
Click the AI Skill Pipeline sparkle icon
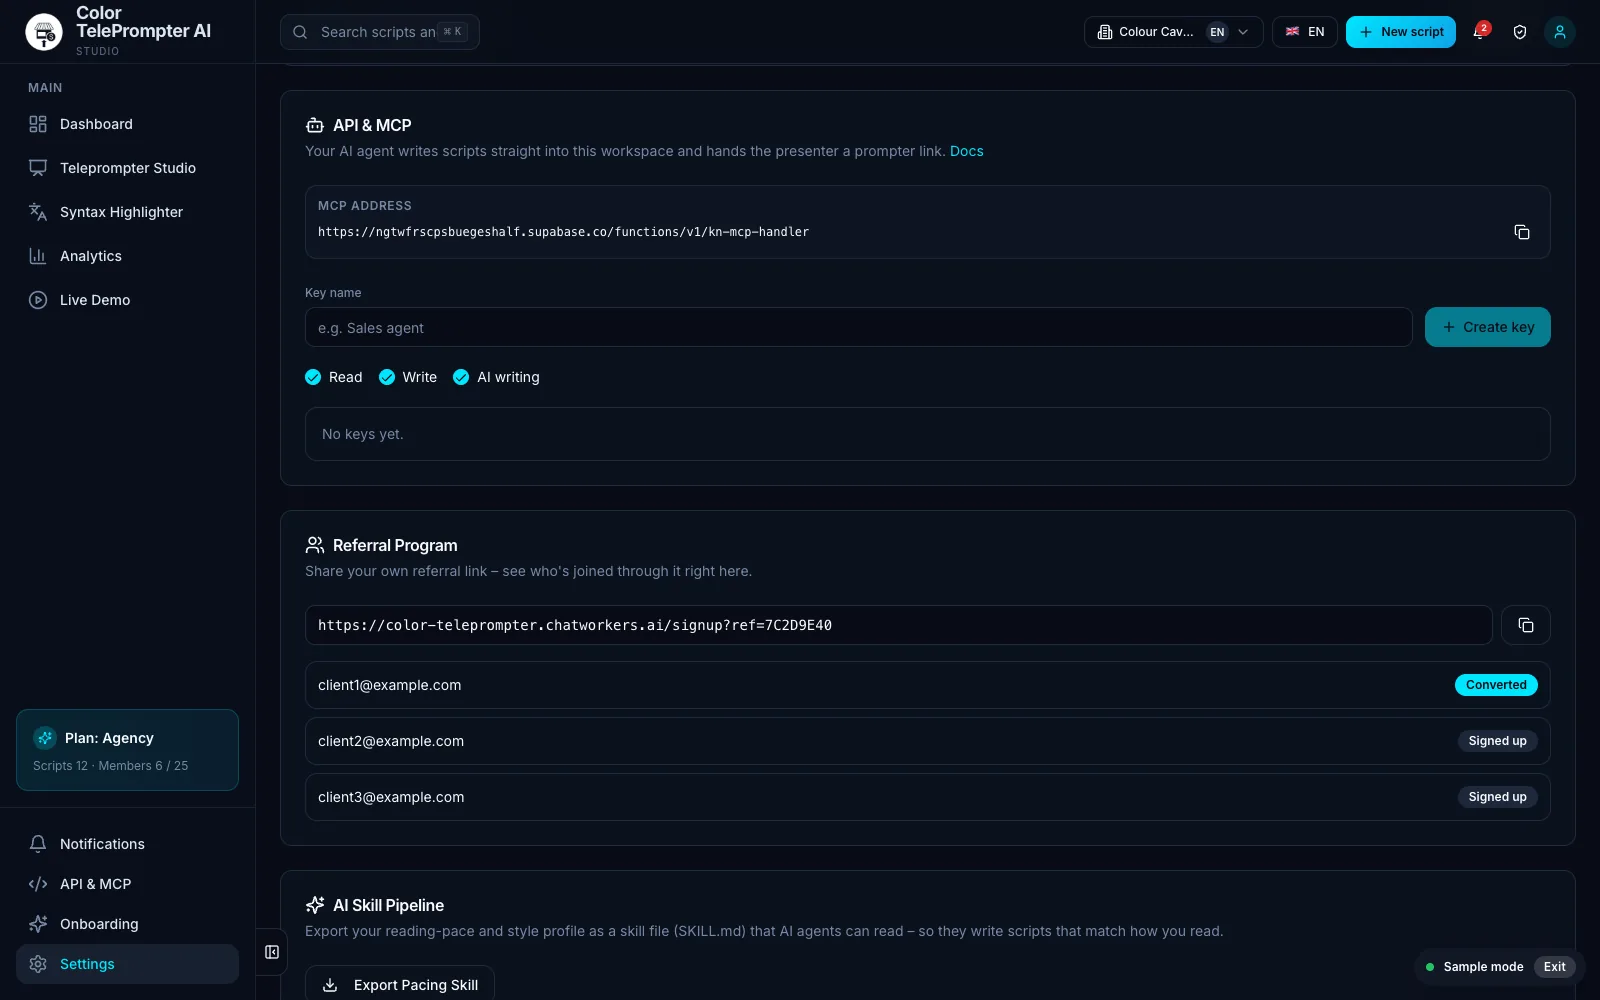click(315, 905)
